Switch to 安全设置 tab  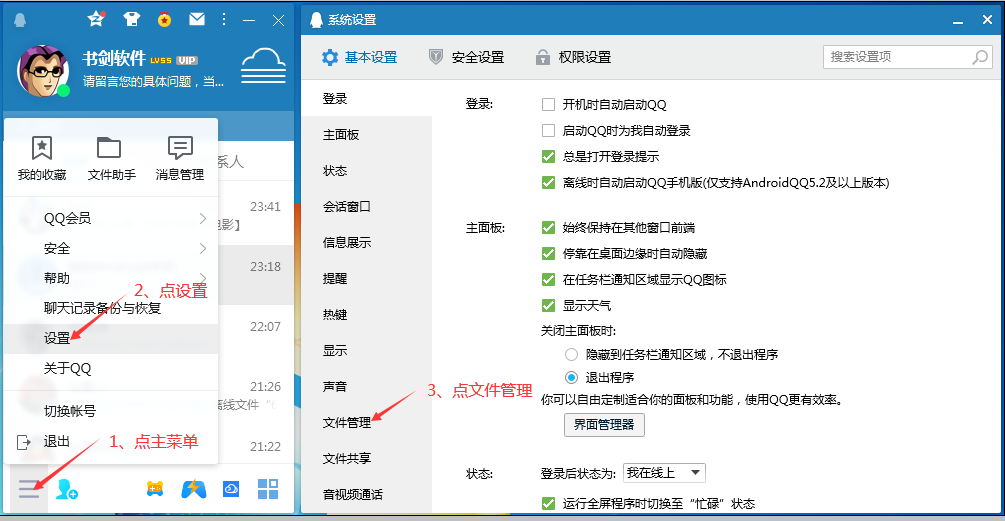466,57
